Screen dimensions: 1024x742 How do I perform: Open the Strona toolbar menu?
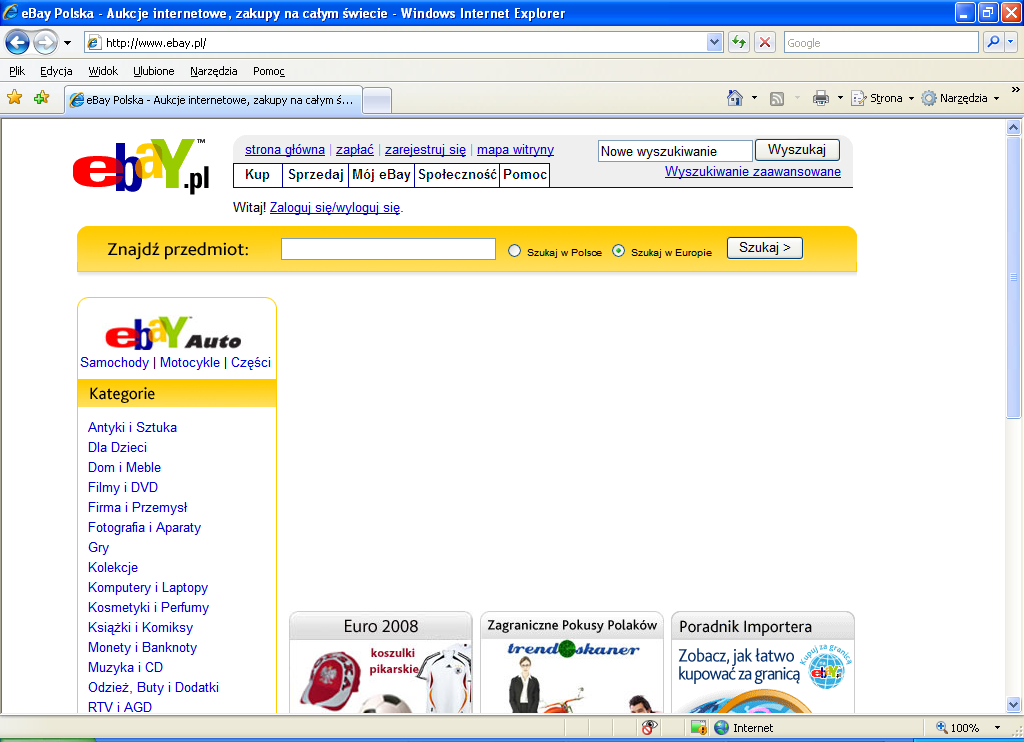882,98
